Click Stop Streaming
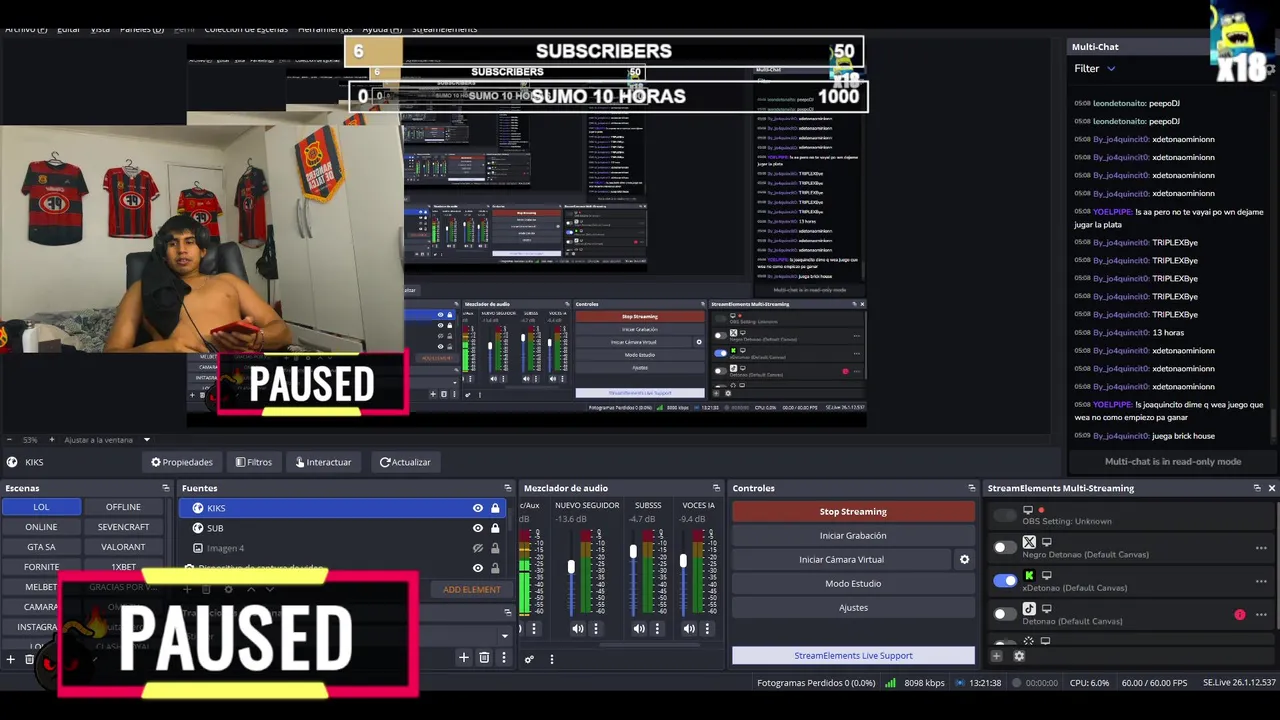The image size is (1280, 720). point(853,512)
